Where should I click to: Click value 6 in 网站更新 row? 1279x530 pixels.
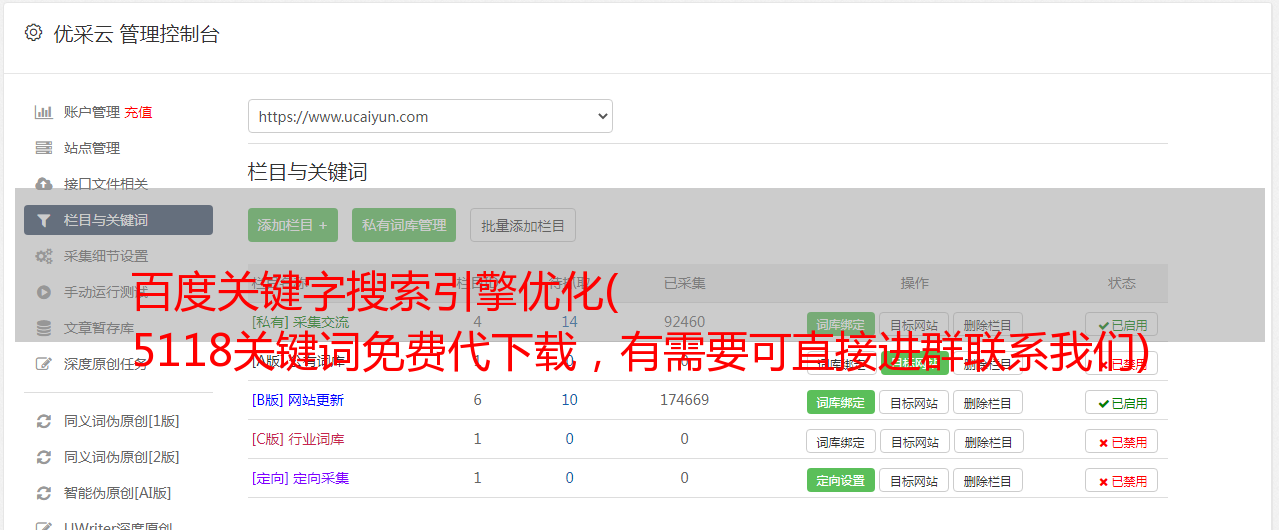click(x=477, y=400)
